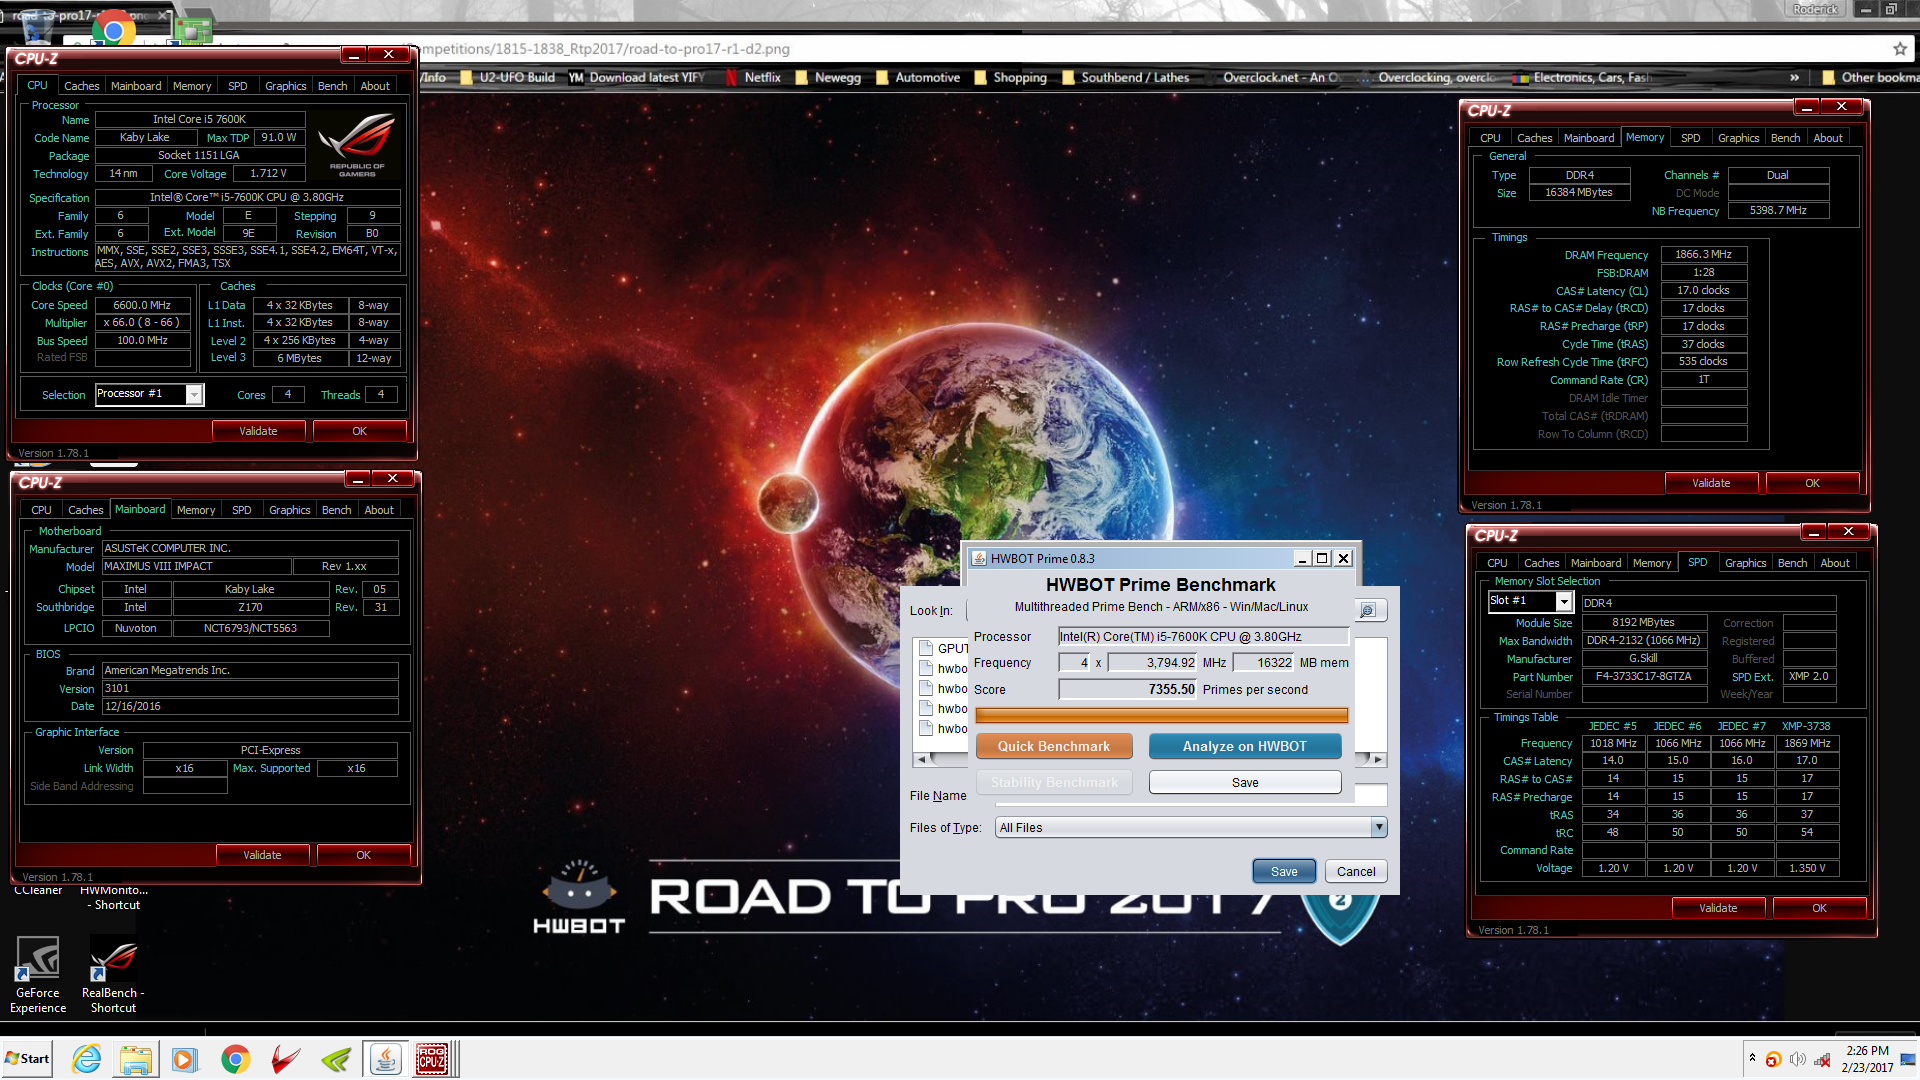Open the Slot #1 memory slot dropdown

[1531, 601]
